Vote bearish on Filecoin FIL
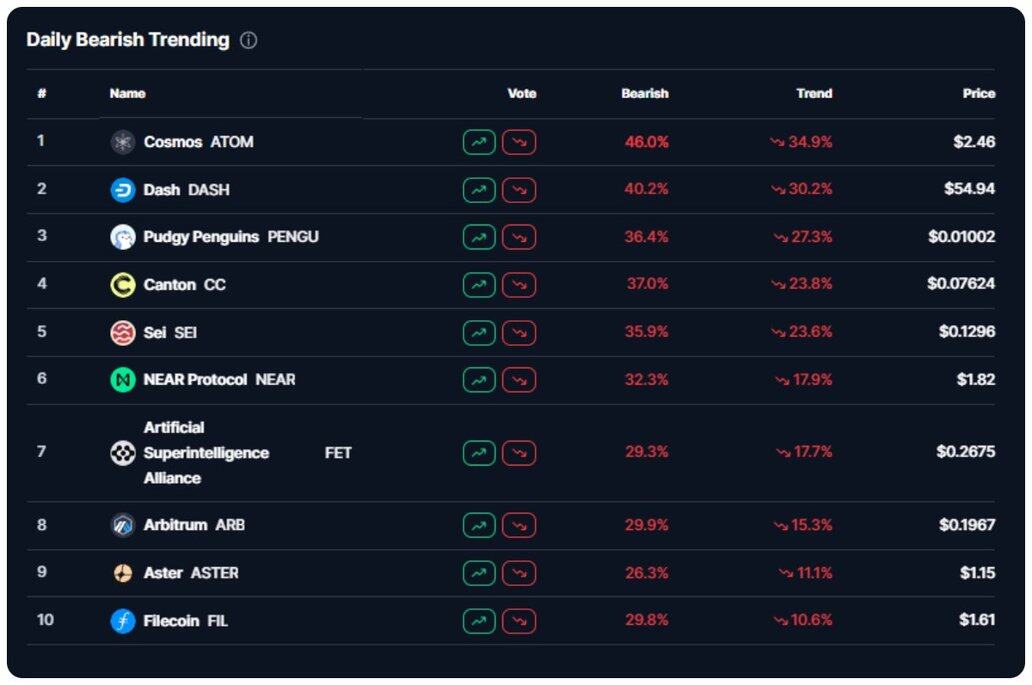Viewport: 1032px width, 685px height. 519,621
